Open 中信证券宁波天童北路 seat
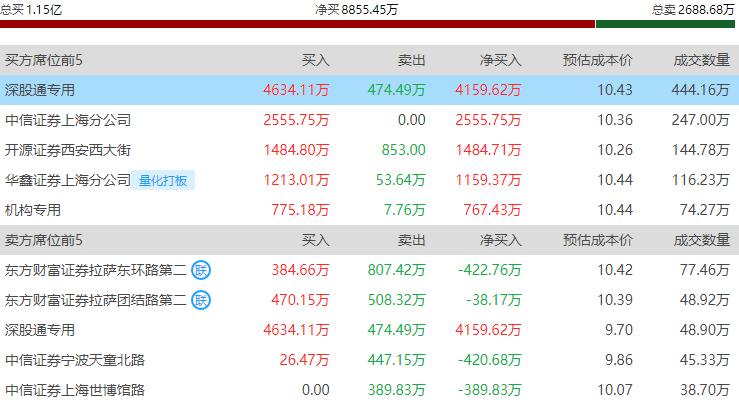The image size is (739, 402). pyautogui.click(x=75, y=361)
